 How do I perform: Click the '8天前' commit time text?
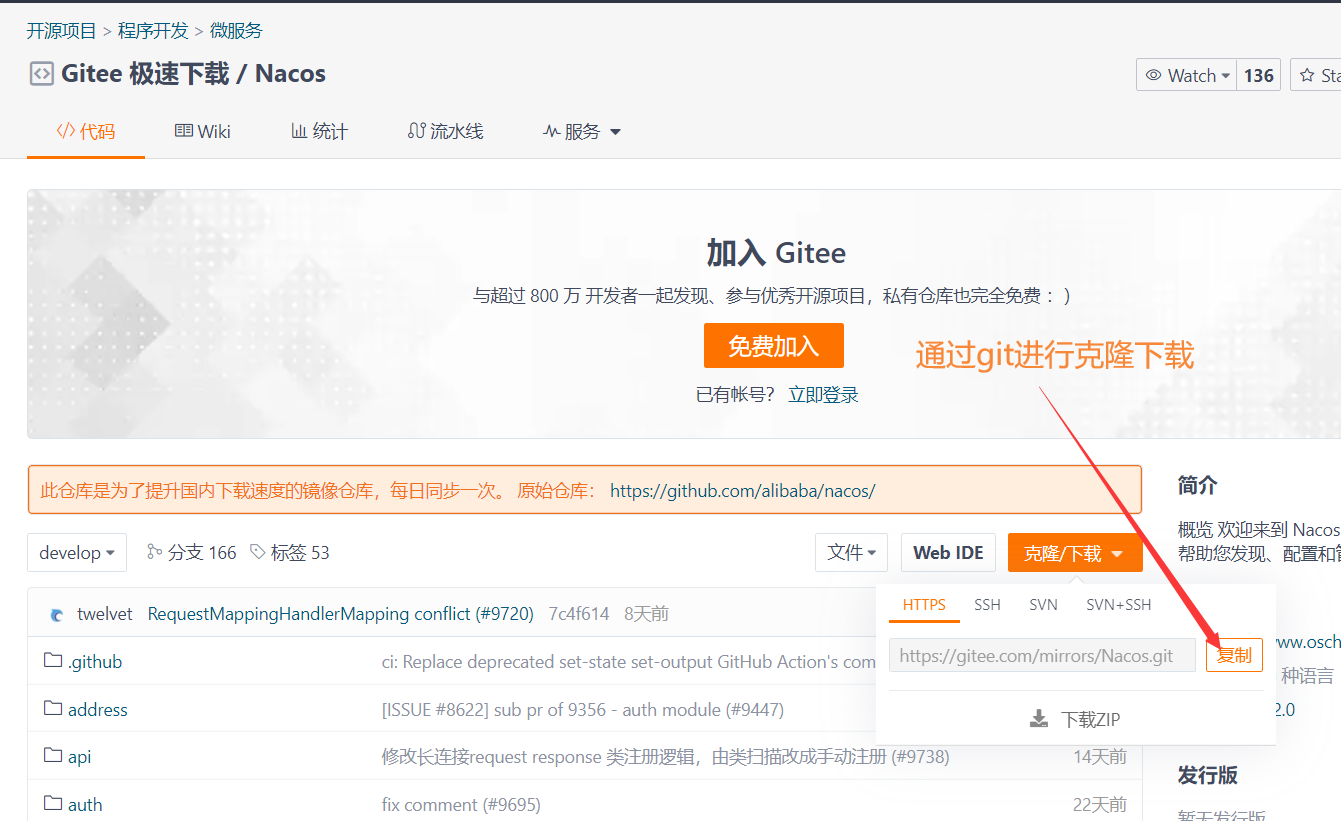pos(647,614)
